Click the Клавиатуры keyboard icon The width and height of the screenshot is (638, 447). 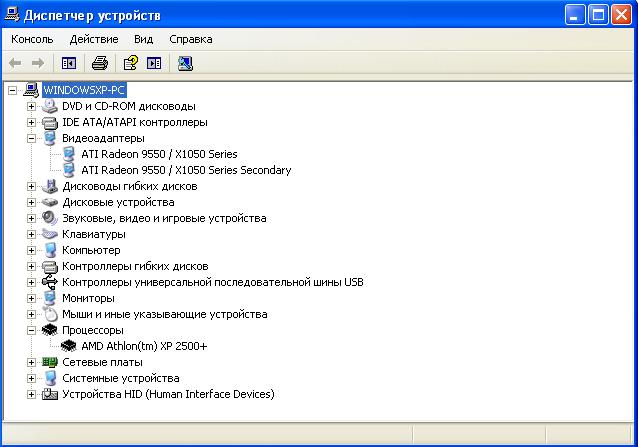tap(50, 234)
